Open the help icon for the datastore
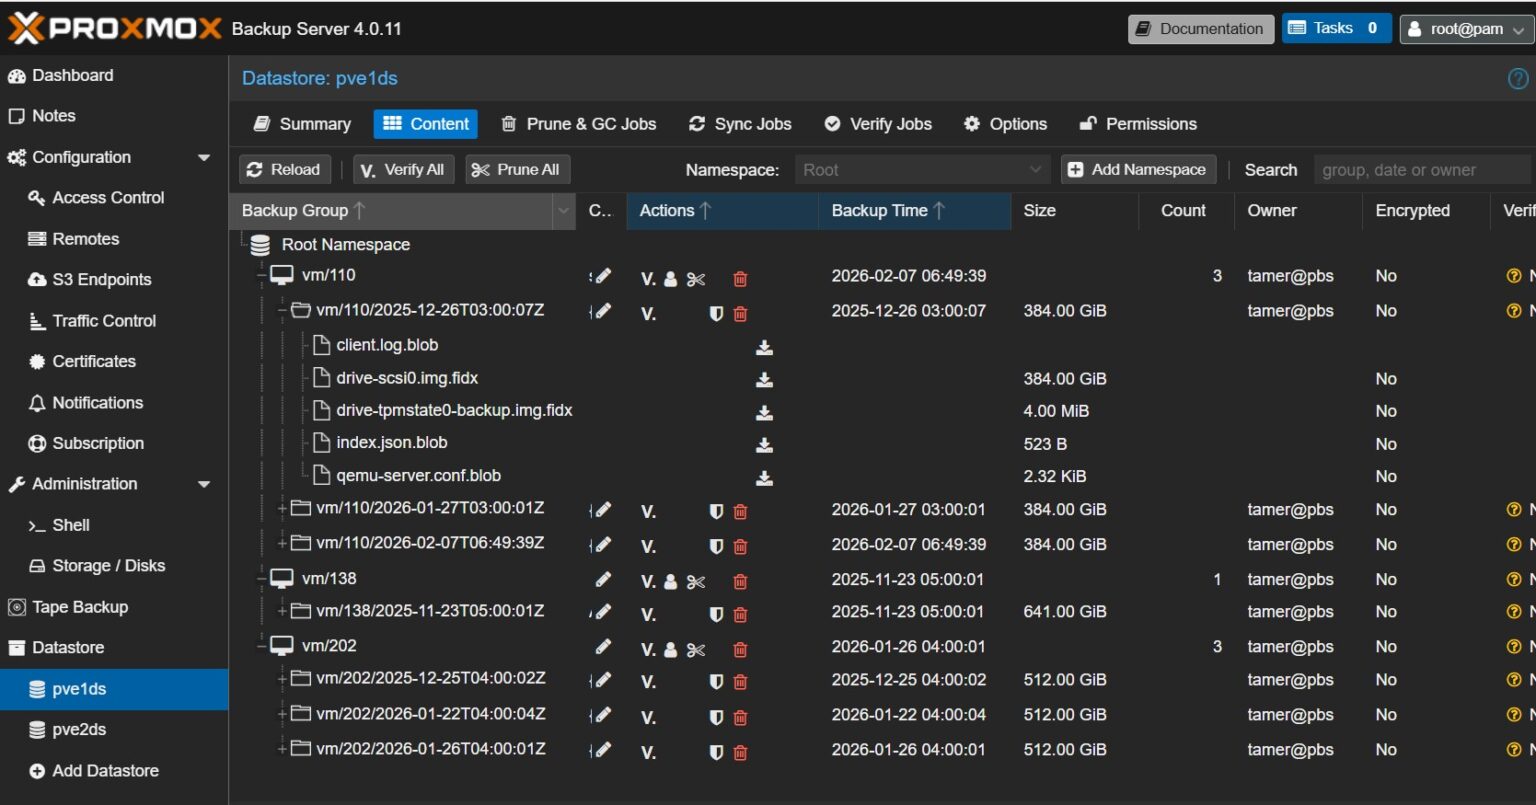 click(x=1518, y=78)
